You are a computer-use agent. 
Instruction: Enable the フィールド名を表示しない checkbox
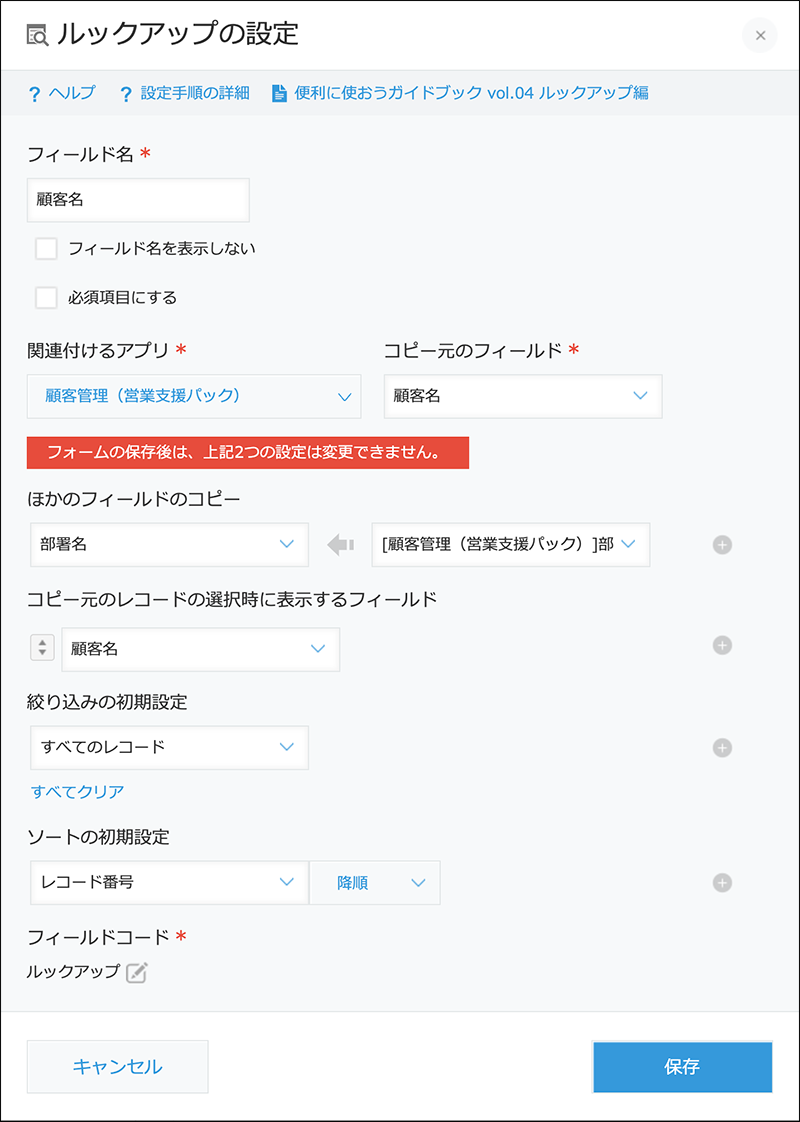click(45, 247)
